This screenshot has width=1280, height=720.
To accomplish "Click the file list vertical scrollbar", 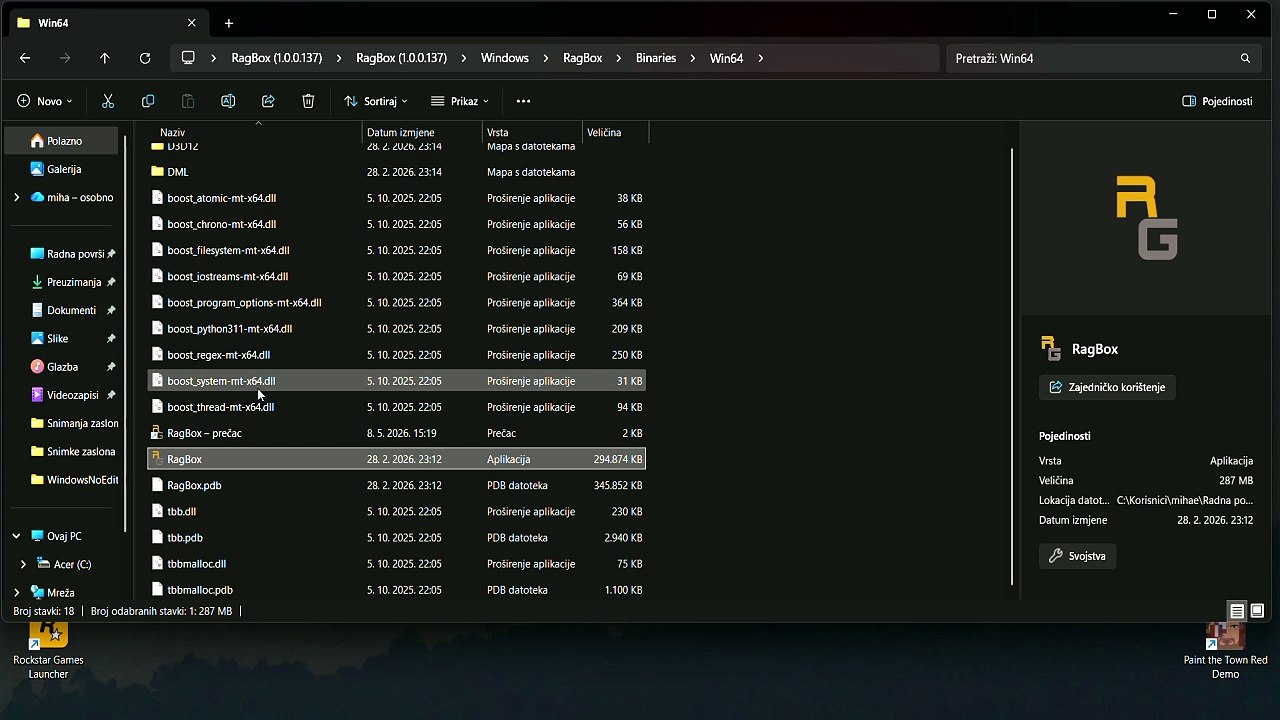I will coord(1012,366).
